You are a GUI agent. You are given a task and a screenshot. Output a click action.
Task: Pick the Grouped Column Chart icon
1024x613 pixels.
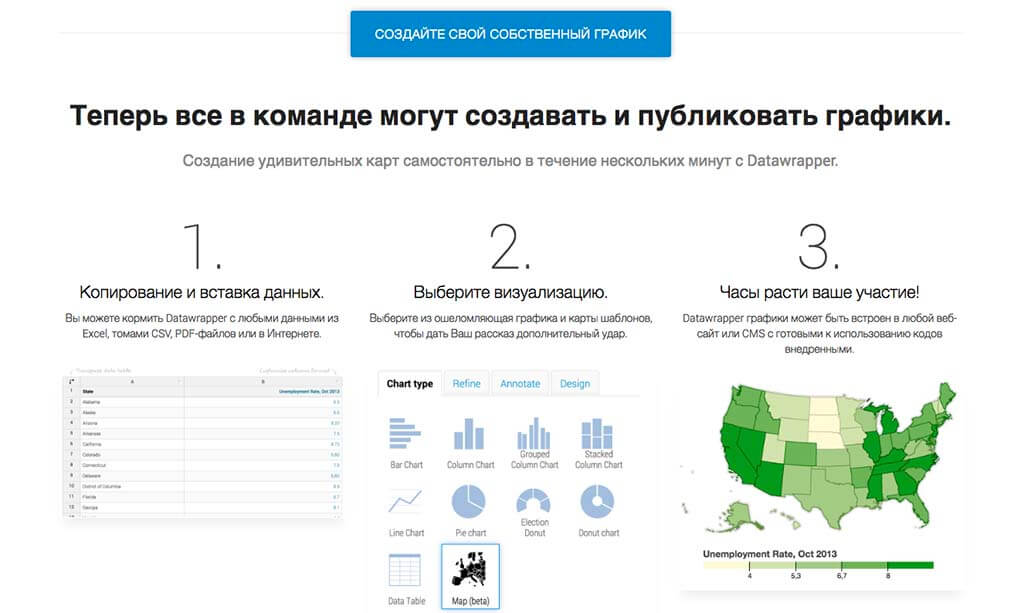click(534, 435)
